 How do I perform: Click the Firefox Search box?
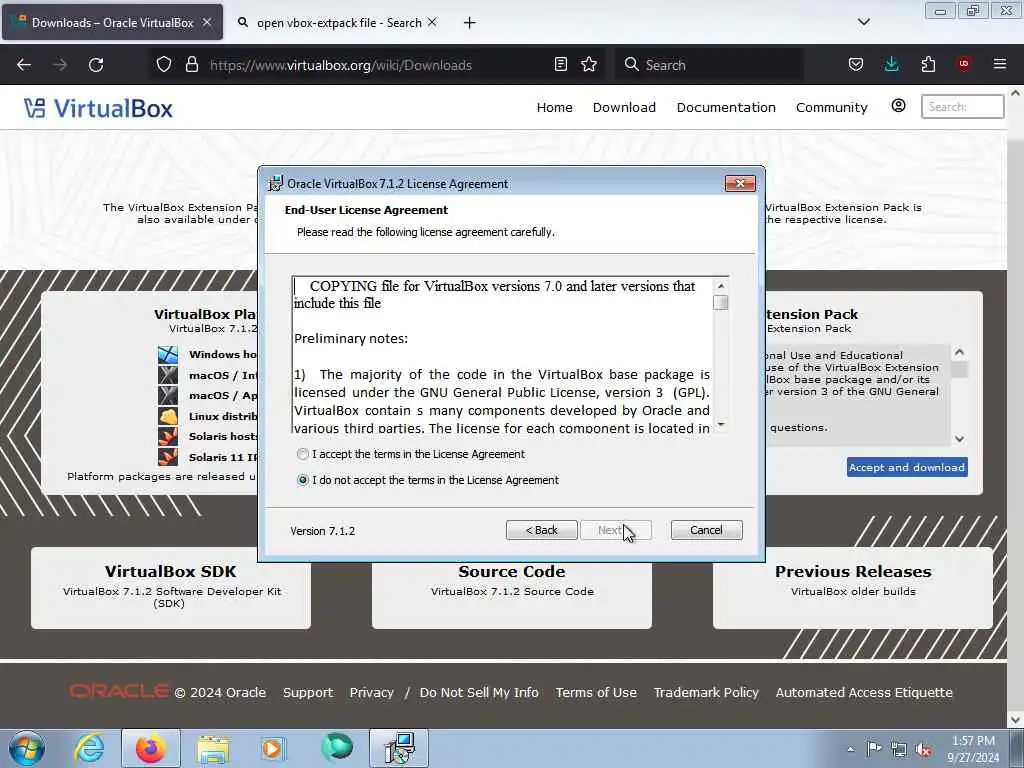(x=710, y=65)
